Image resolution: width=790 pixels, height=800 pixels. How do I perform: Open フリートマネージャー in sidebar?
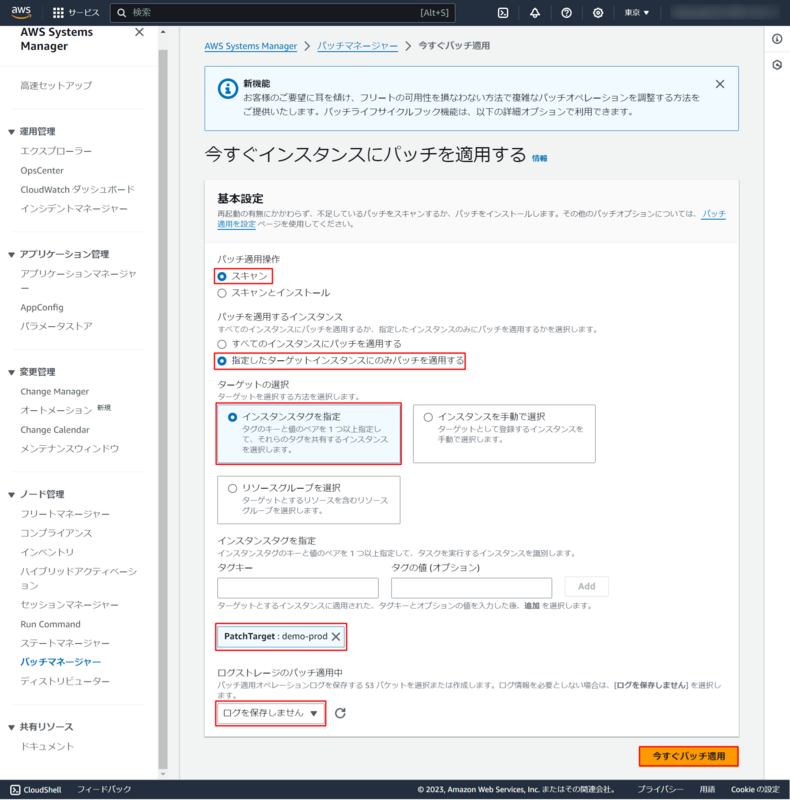[x=65, y=514]
